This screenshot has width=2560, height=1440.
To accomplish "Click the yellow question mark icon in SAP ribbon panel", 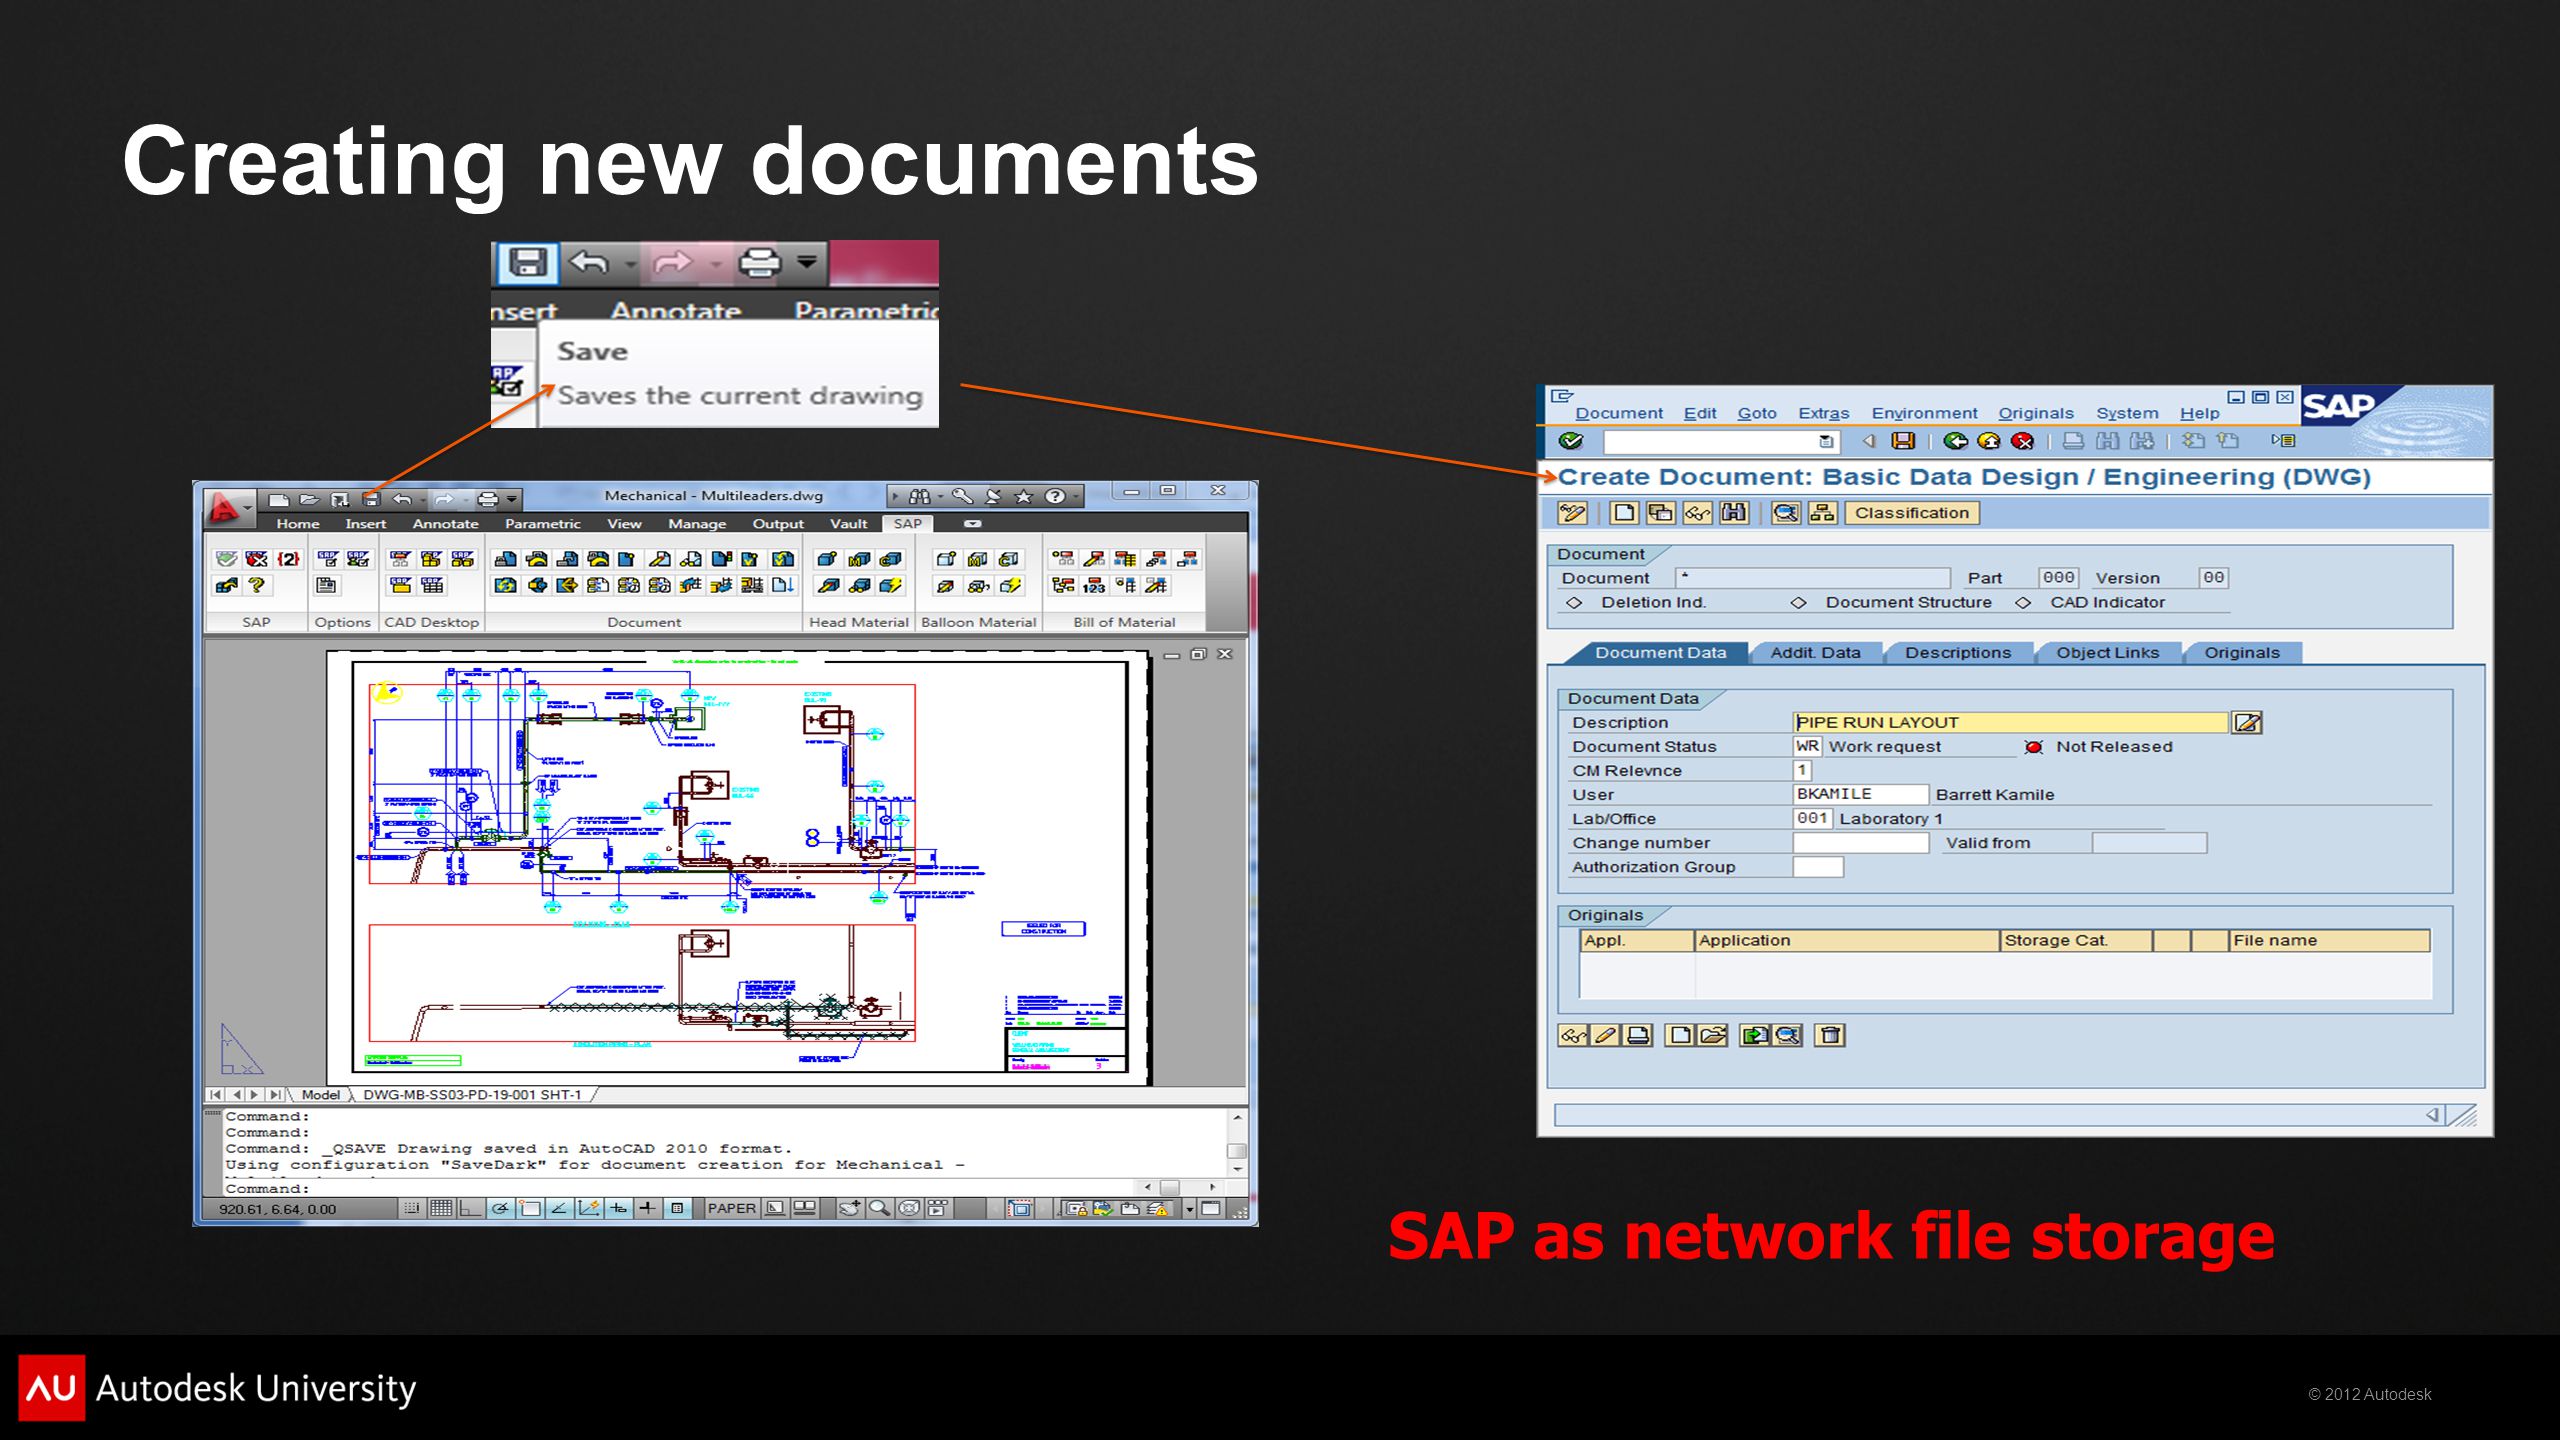I will pos(257,585).
